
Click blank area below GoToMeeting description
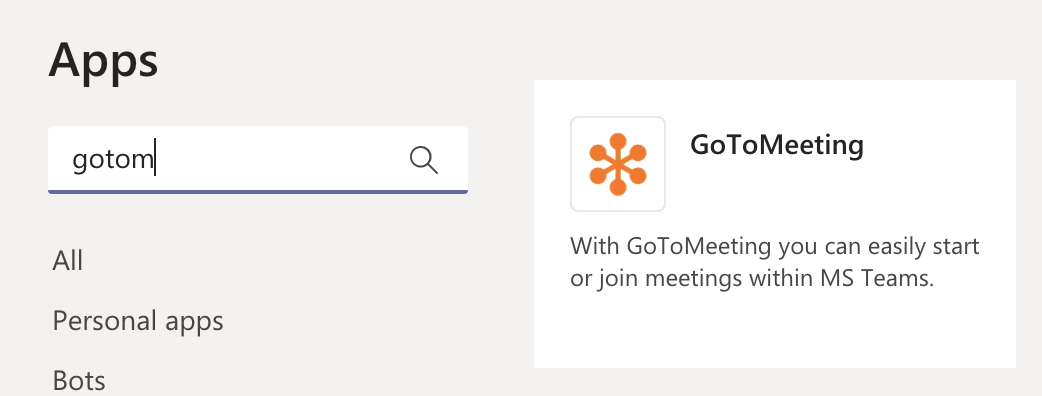(775, 330)
